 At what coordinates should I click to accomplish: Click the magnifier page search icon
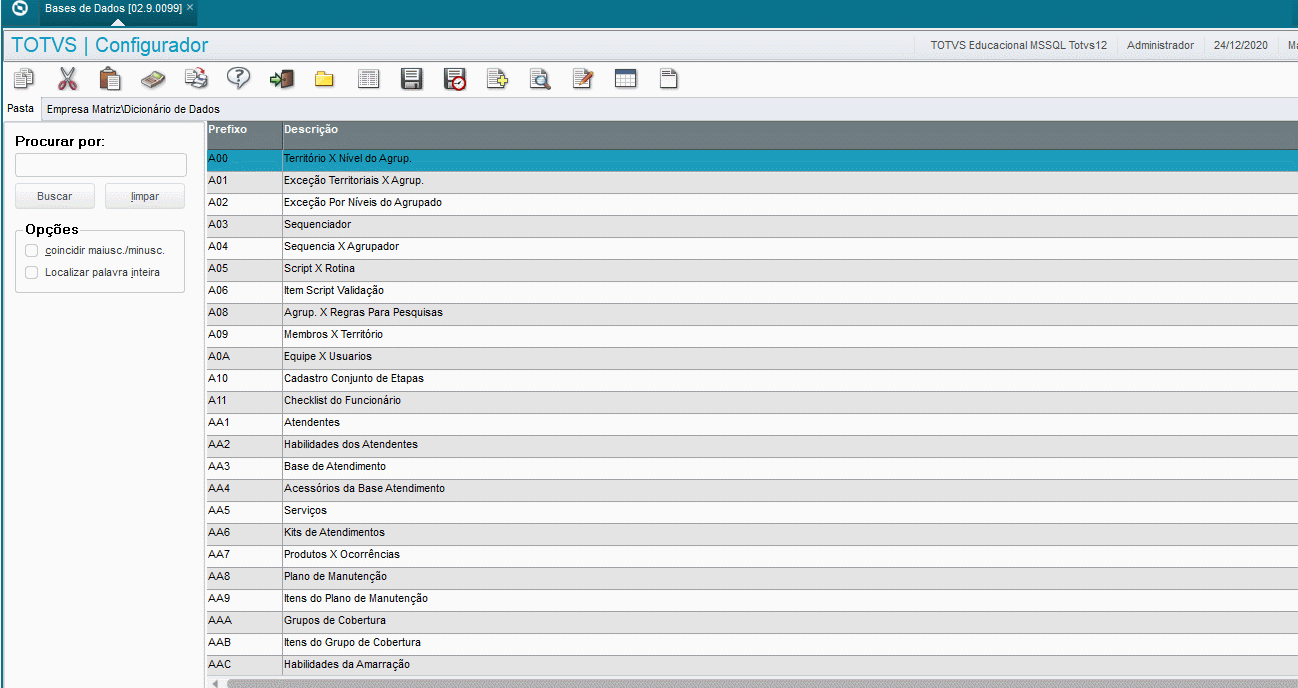(540, 79)
